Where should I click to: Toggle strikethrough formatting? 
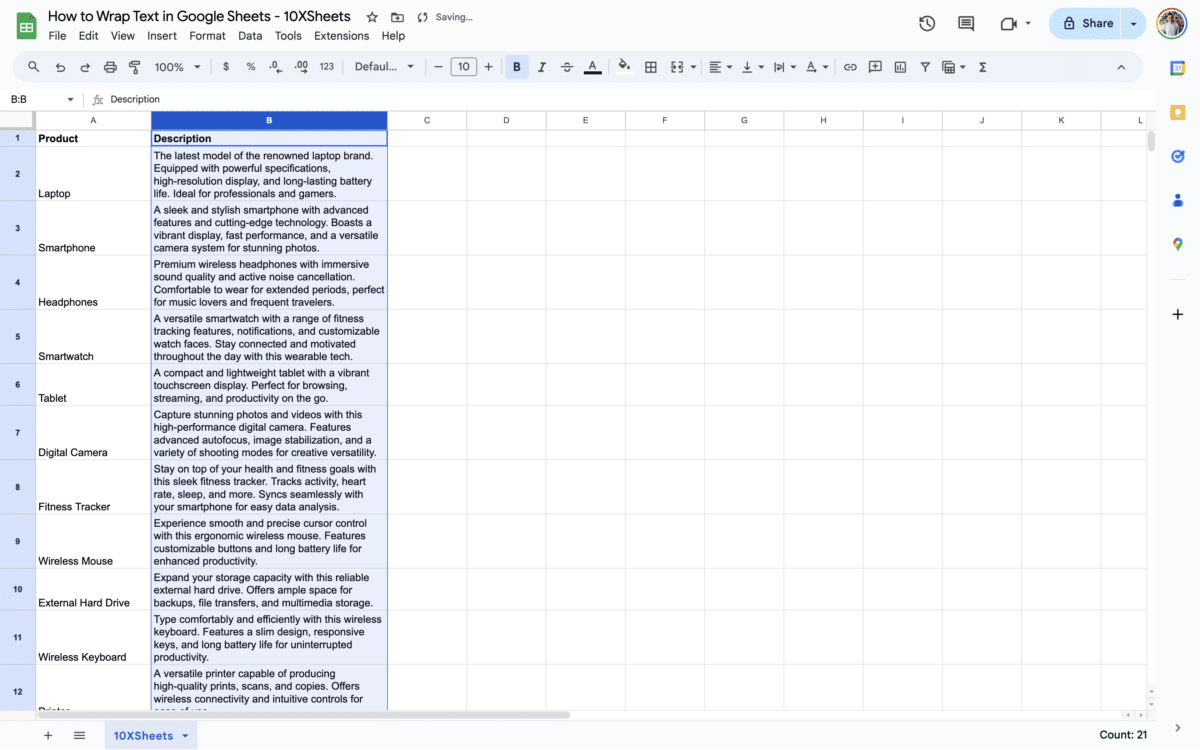[x=566, y=66]
